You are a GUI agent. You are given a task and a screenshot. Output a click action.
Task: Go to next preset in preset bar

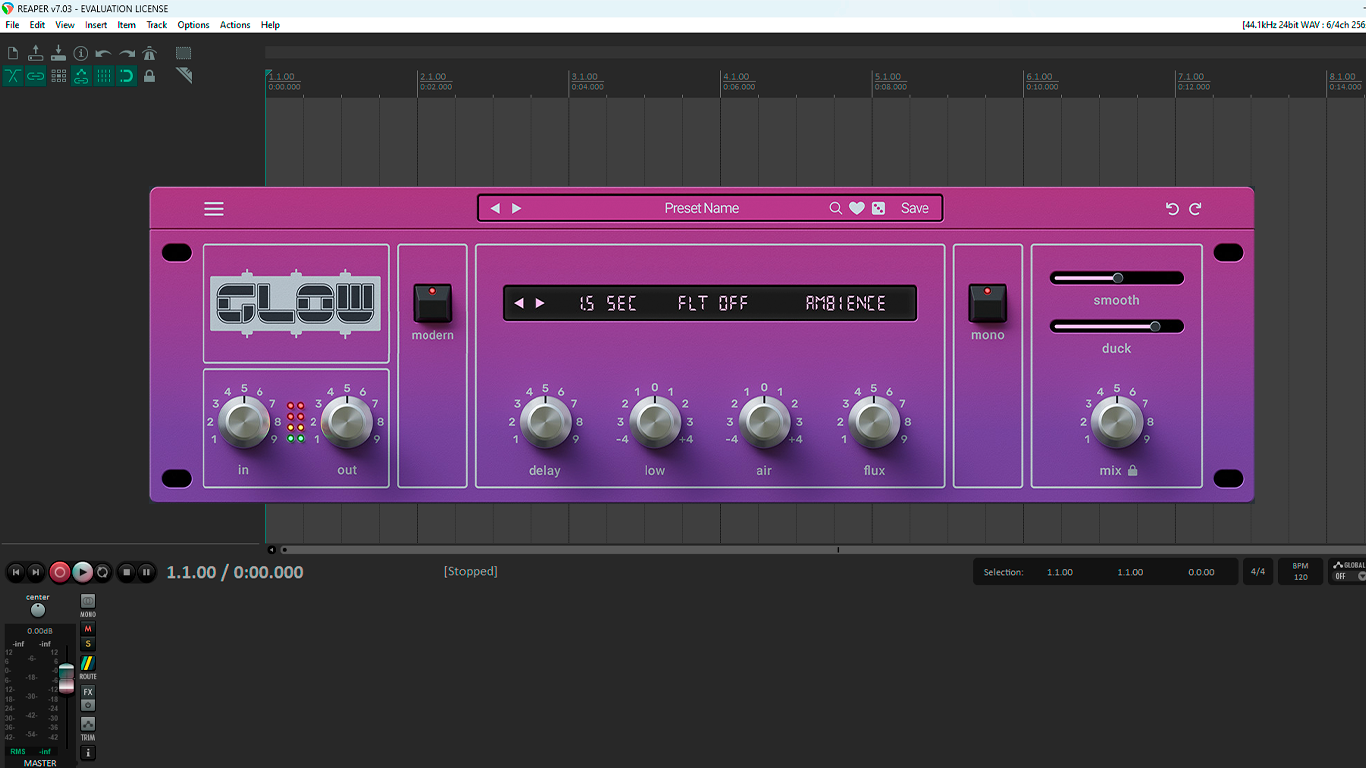pos(517,208)
